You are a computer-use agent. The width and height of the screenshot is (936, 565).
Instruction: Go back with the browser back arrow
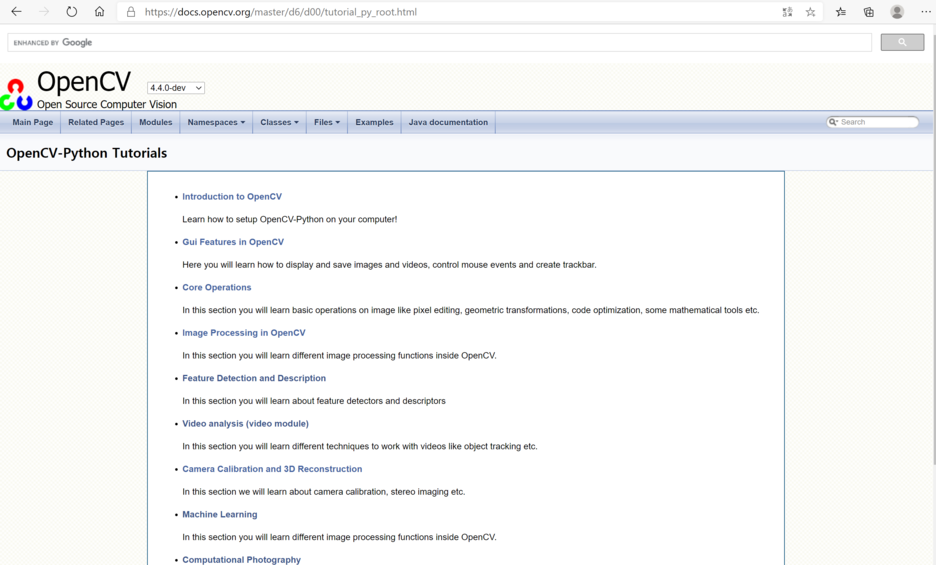[16, 11]
